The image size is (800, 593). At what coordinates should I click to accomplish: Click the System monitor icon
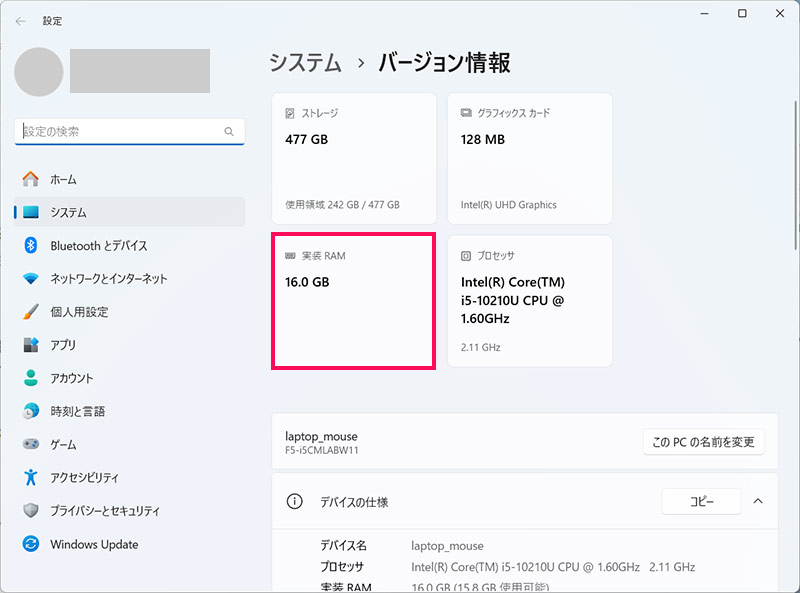31,212
